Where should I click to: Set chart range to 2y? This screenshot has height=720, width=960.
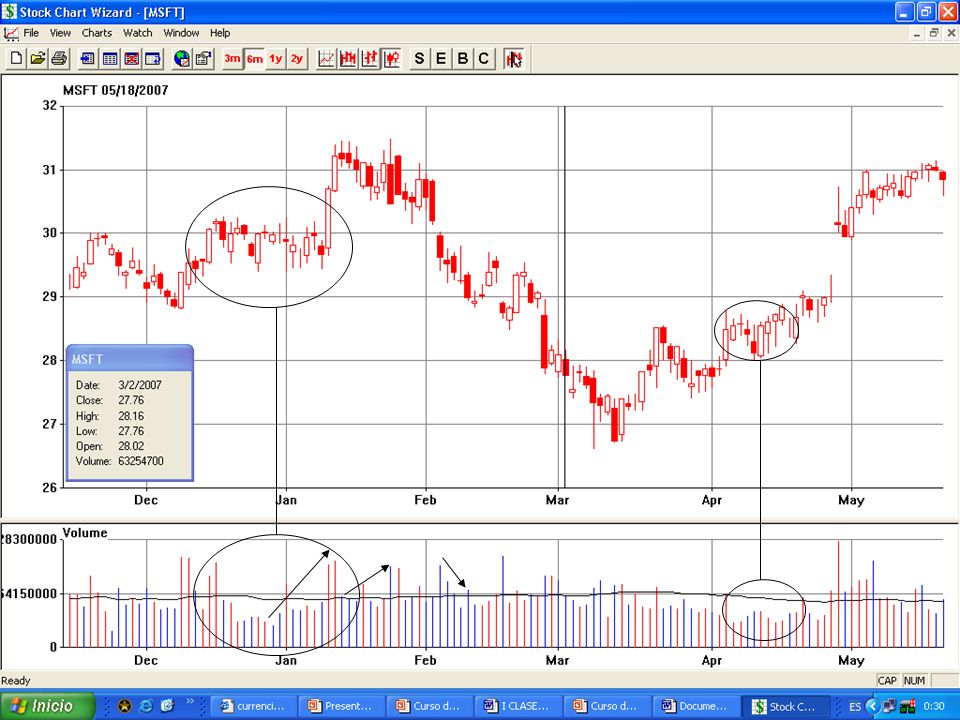tap(297, 59)
